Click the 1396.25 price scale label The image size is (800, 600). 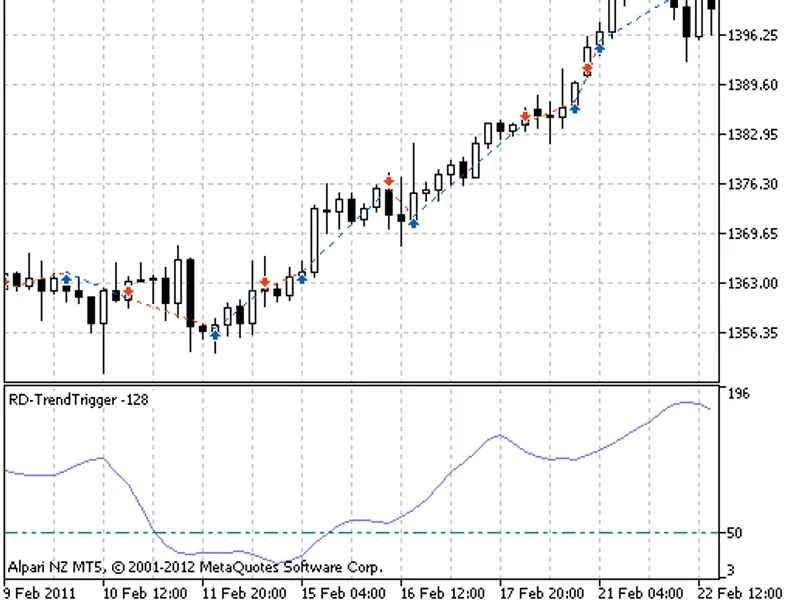[753, 36]
